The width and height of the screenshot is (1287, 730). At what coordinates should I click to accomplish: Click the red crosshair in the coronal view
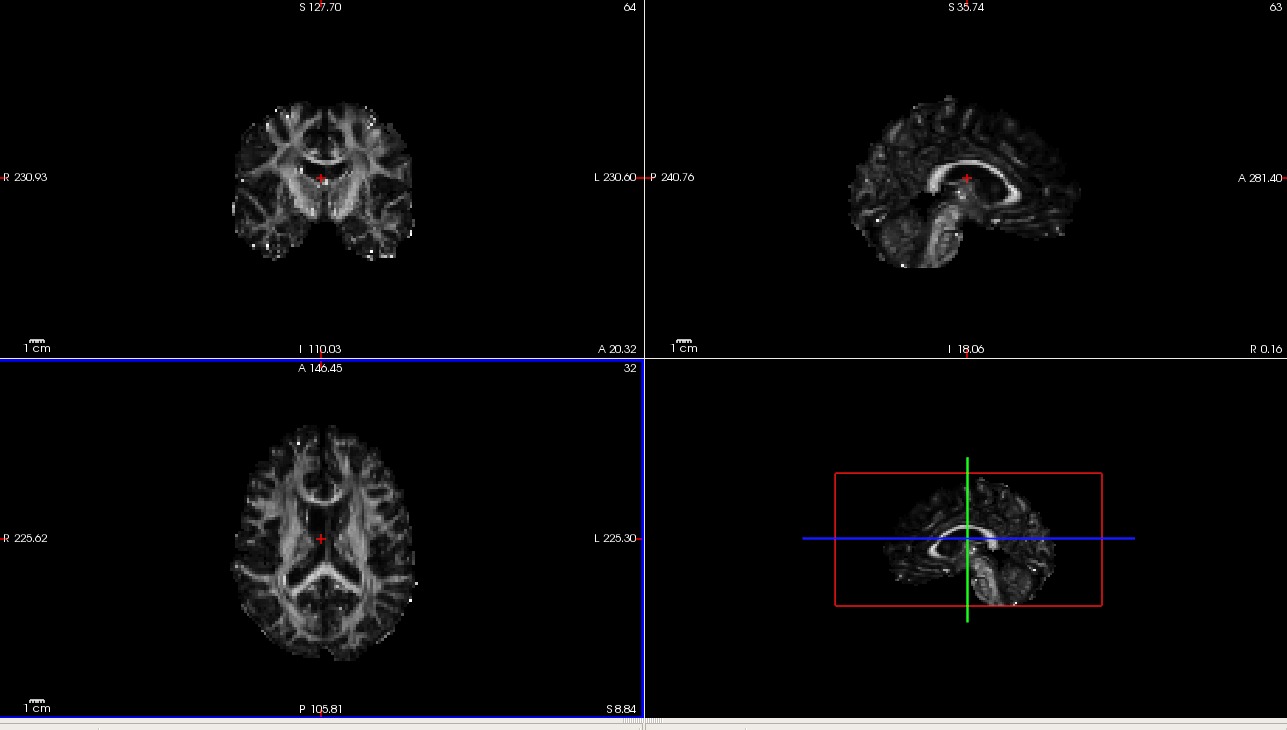point(321,179)
